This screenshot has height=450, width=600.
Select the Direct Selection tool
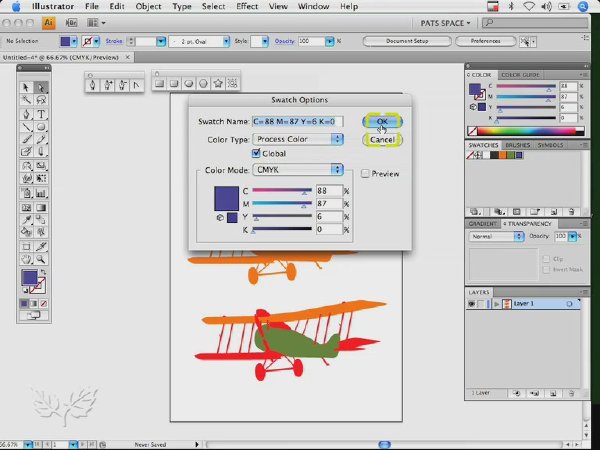pyautogui.click(x=41, y=87)
